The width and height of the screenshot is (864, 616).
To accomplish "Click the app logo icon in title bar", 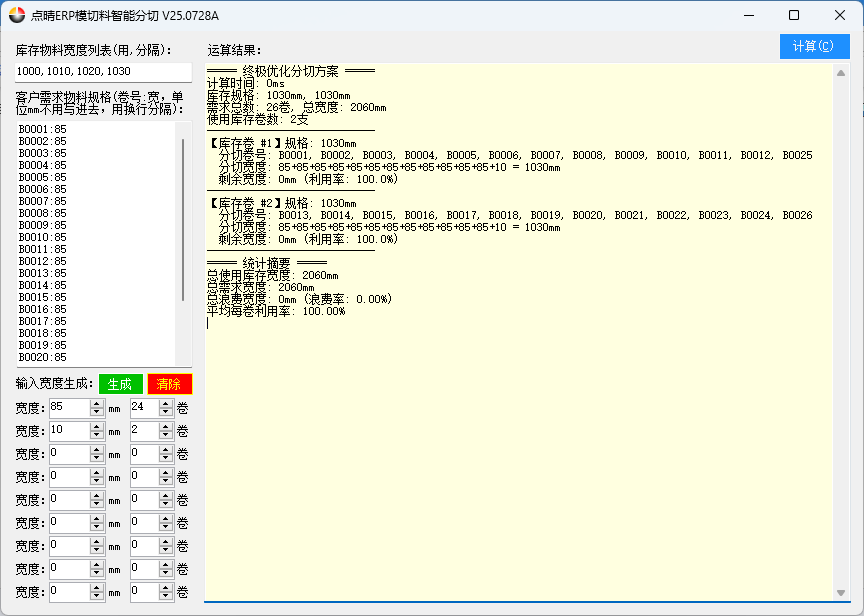I will point(16,15).
